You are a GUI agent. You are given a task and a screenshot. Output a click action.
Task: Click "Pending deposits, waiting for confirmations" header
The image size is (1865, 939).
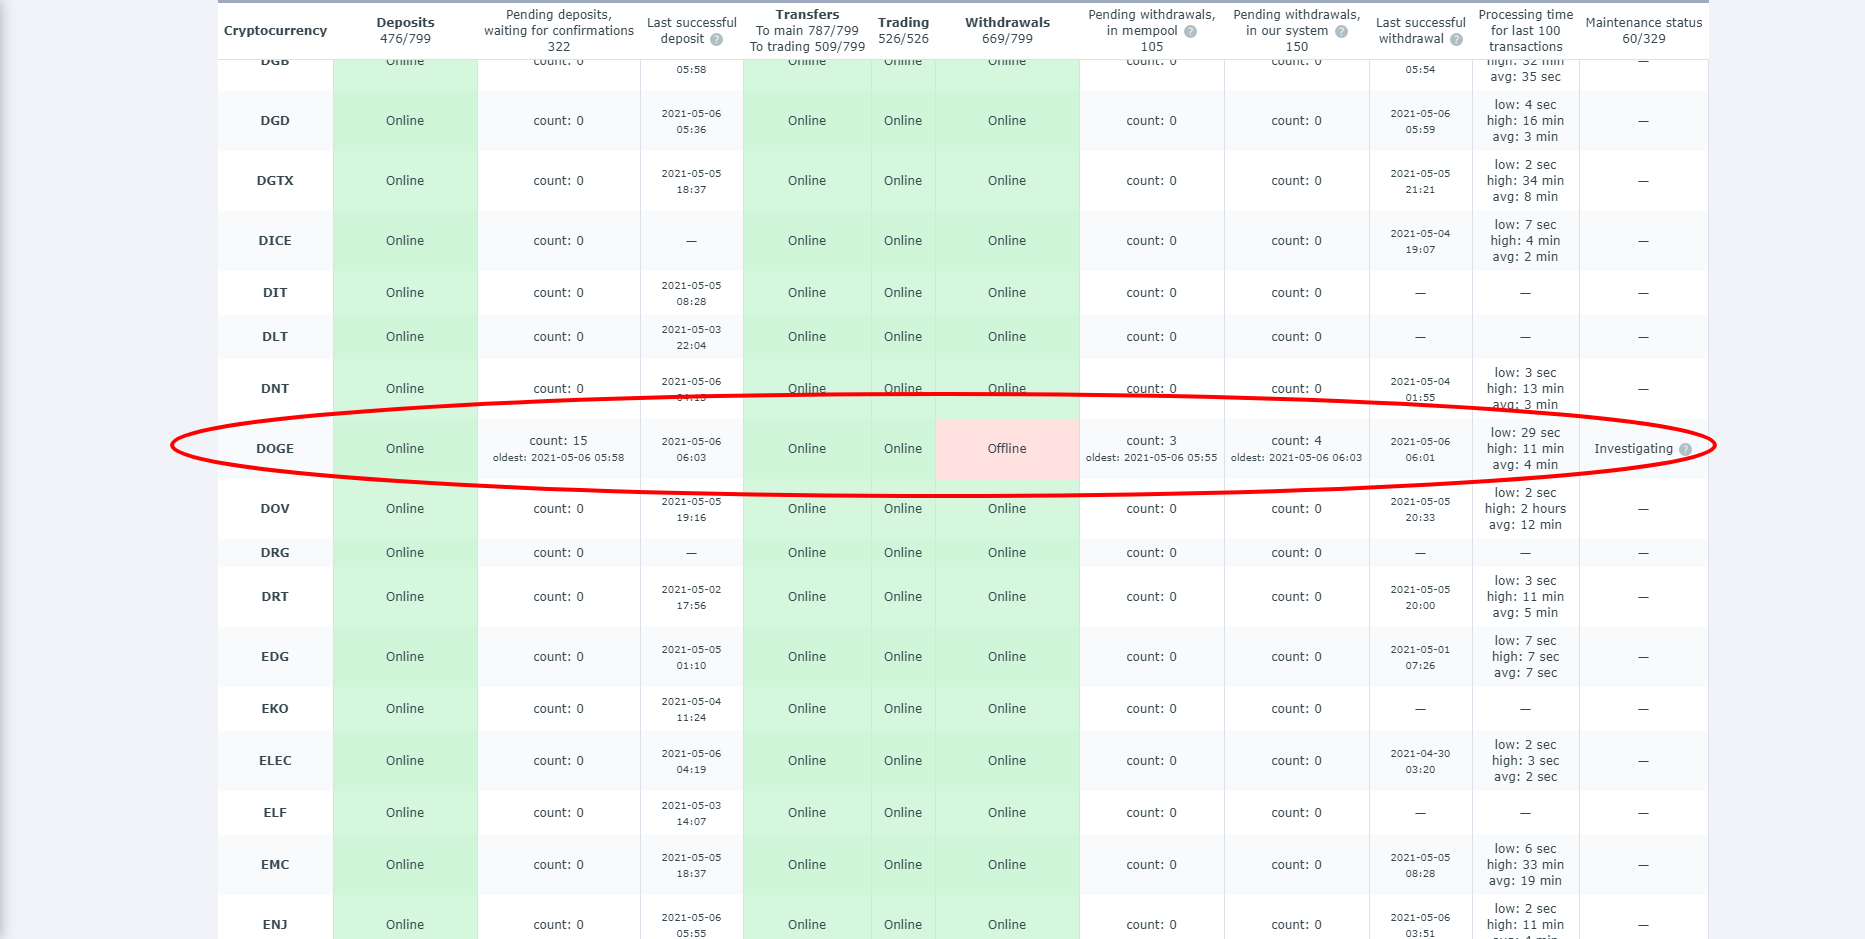[559, 31]
